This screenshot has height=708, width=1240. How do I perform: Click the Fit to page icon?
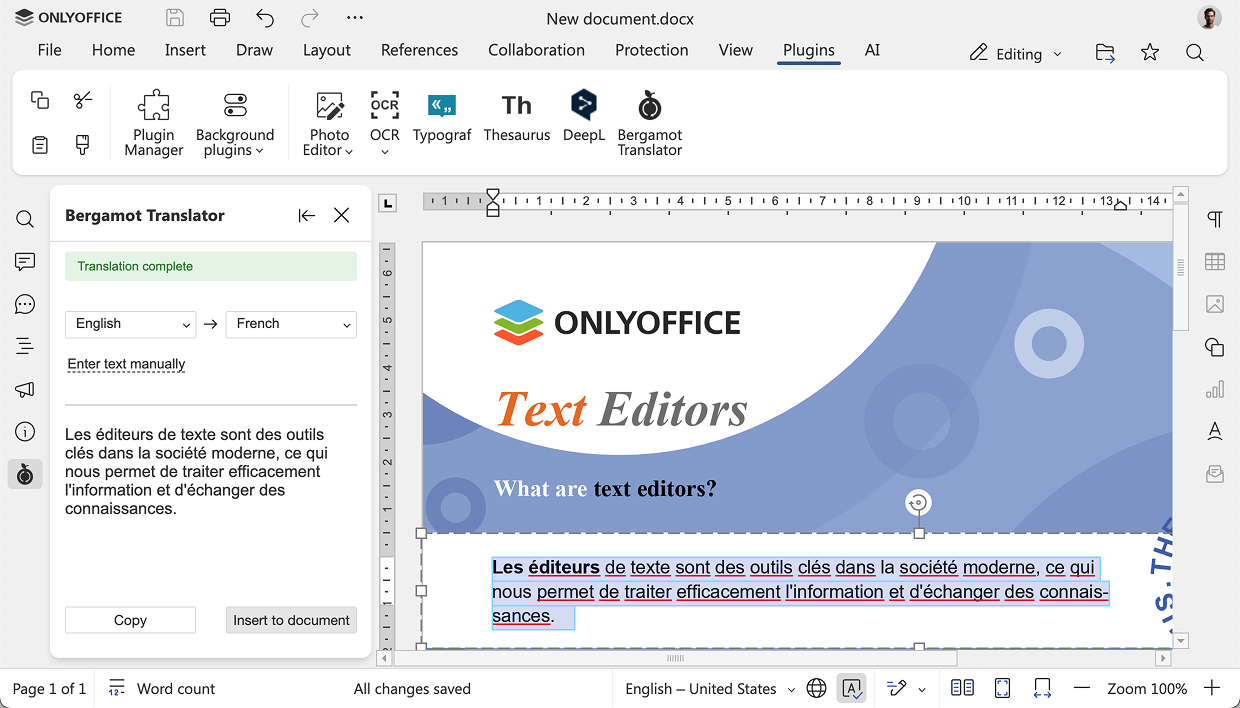click(1002, 688)
